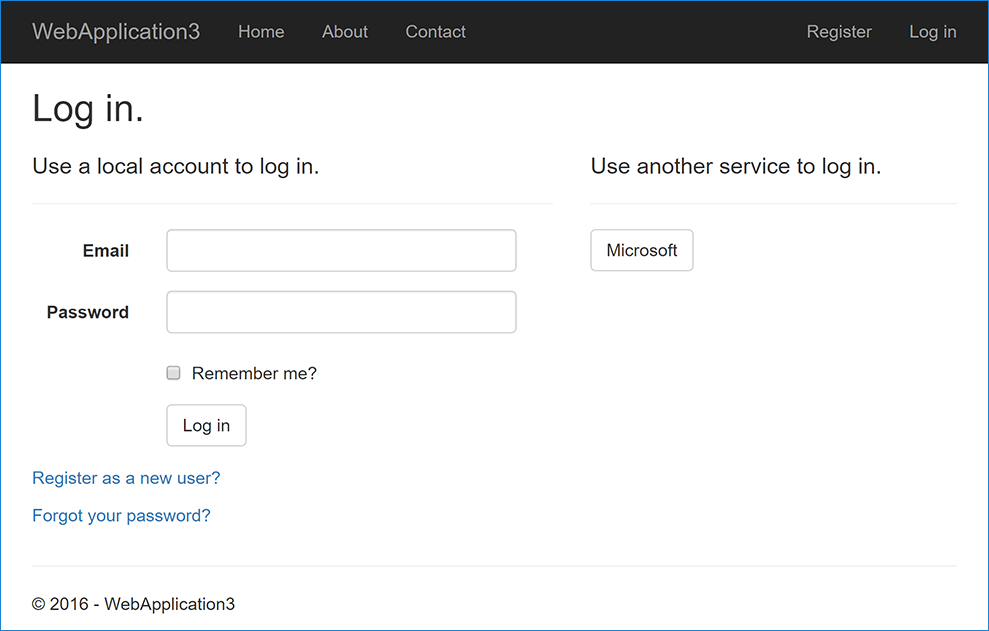Open the Contact page
989x631 pixels.
[x=435, y=32]
